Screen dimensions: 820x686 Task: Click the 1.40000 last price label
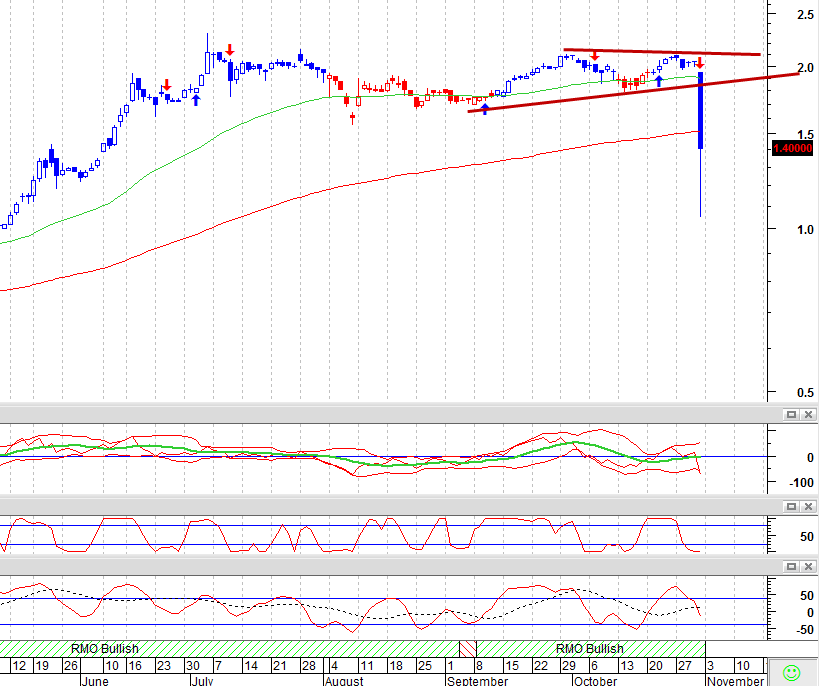point(793,148)
